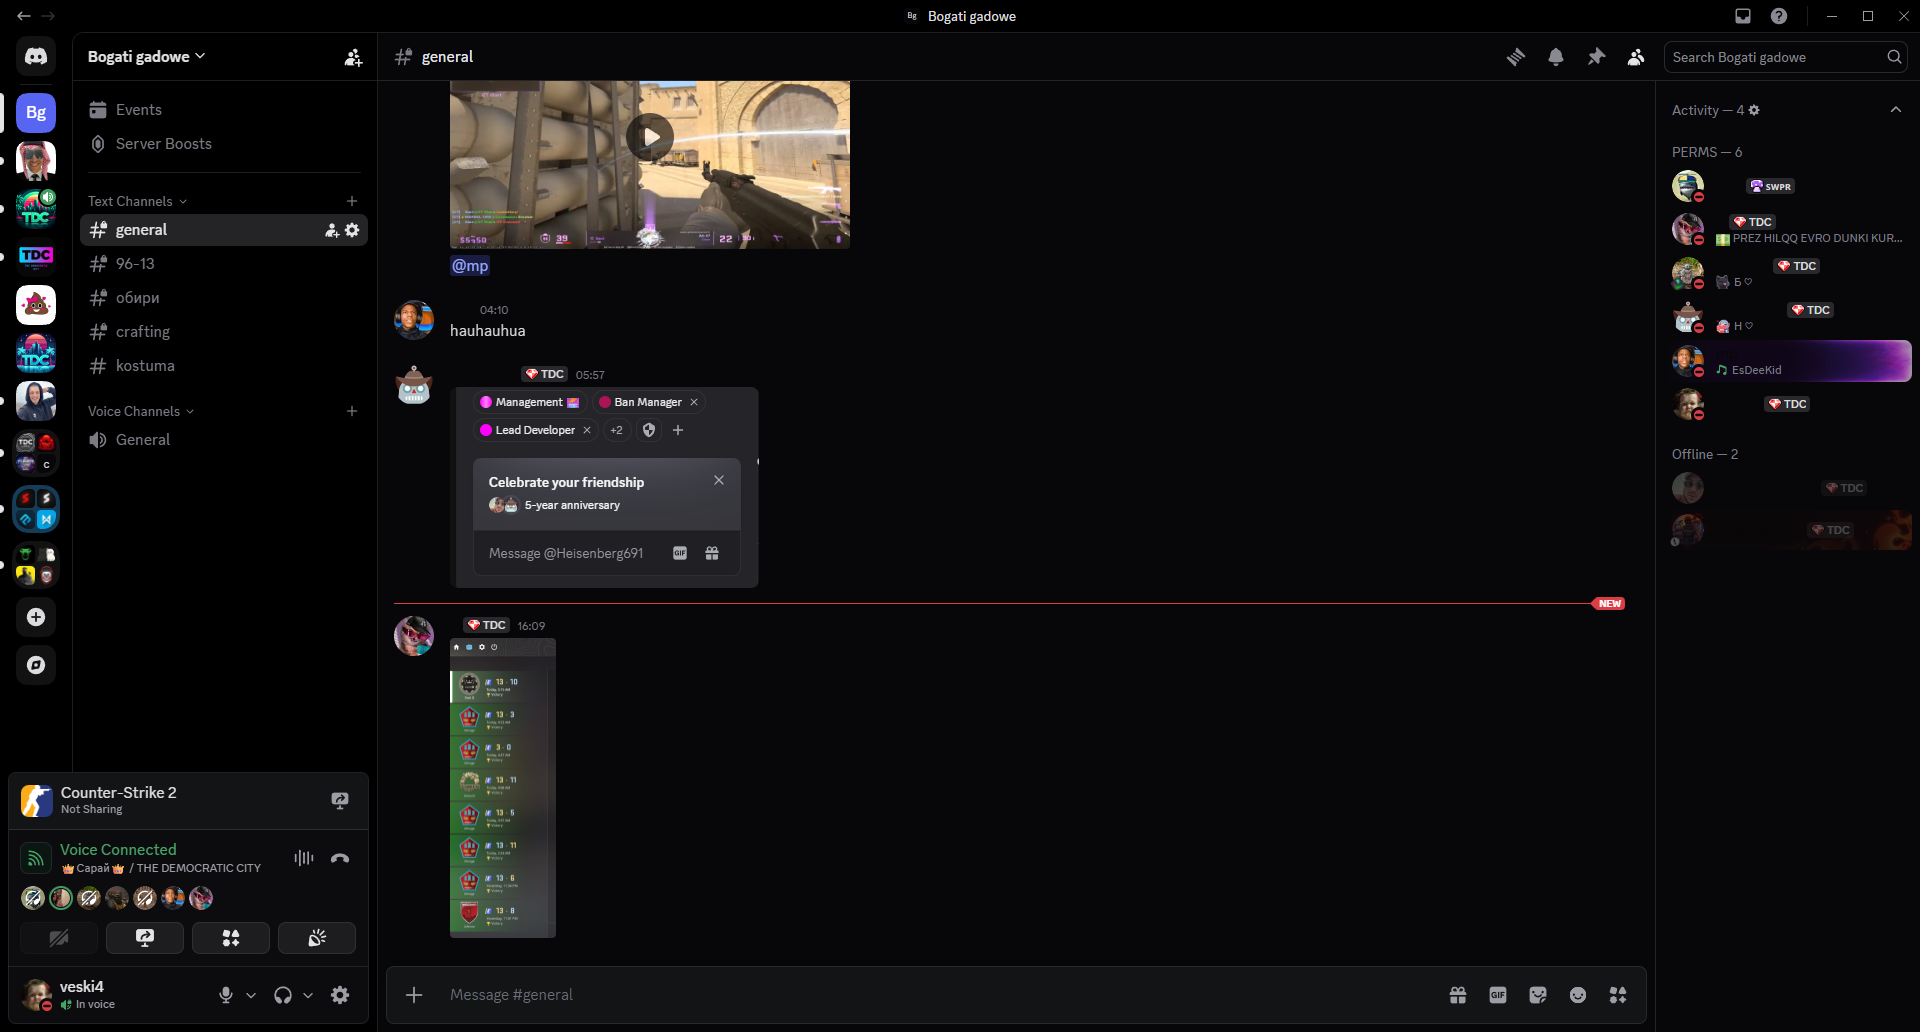Open the inbox icon in title bar
This screenshot has width=1920, height=1032.
coord(1743,16)
